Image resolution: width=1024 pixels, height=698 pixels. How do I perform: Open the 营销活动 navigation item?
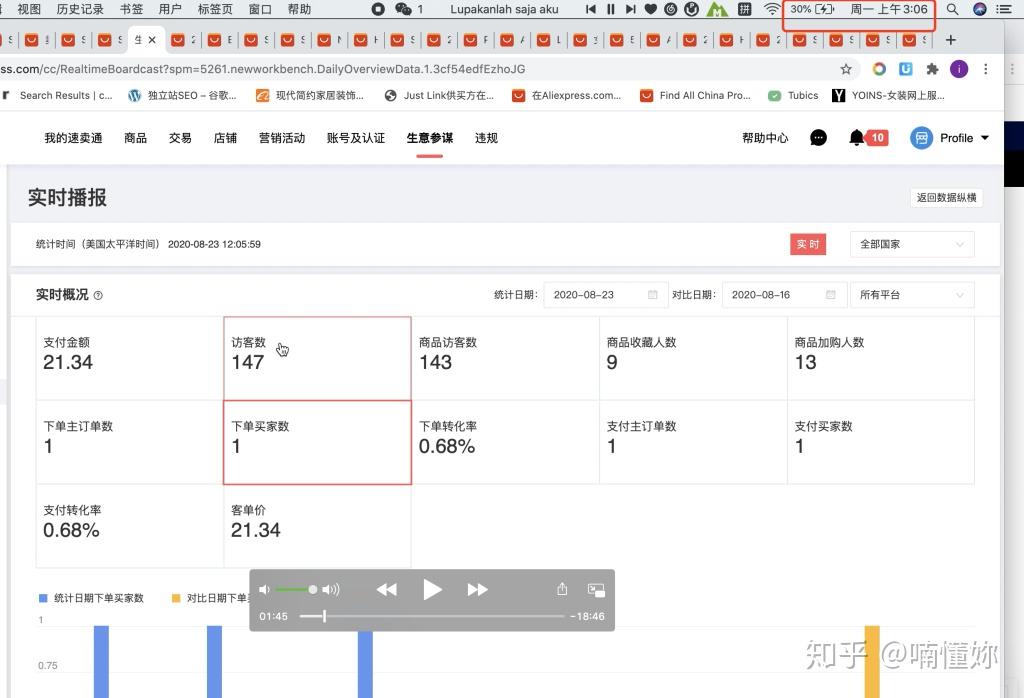coord(281,138)
